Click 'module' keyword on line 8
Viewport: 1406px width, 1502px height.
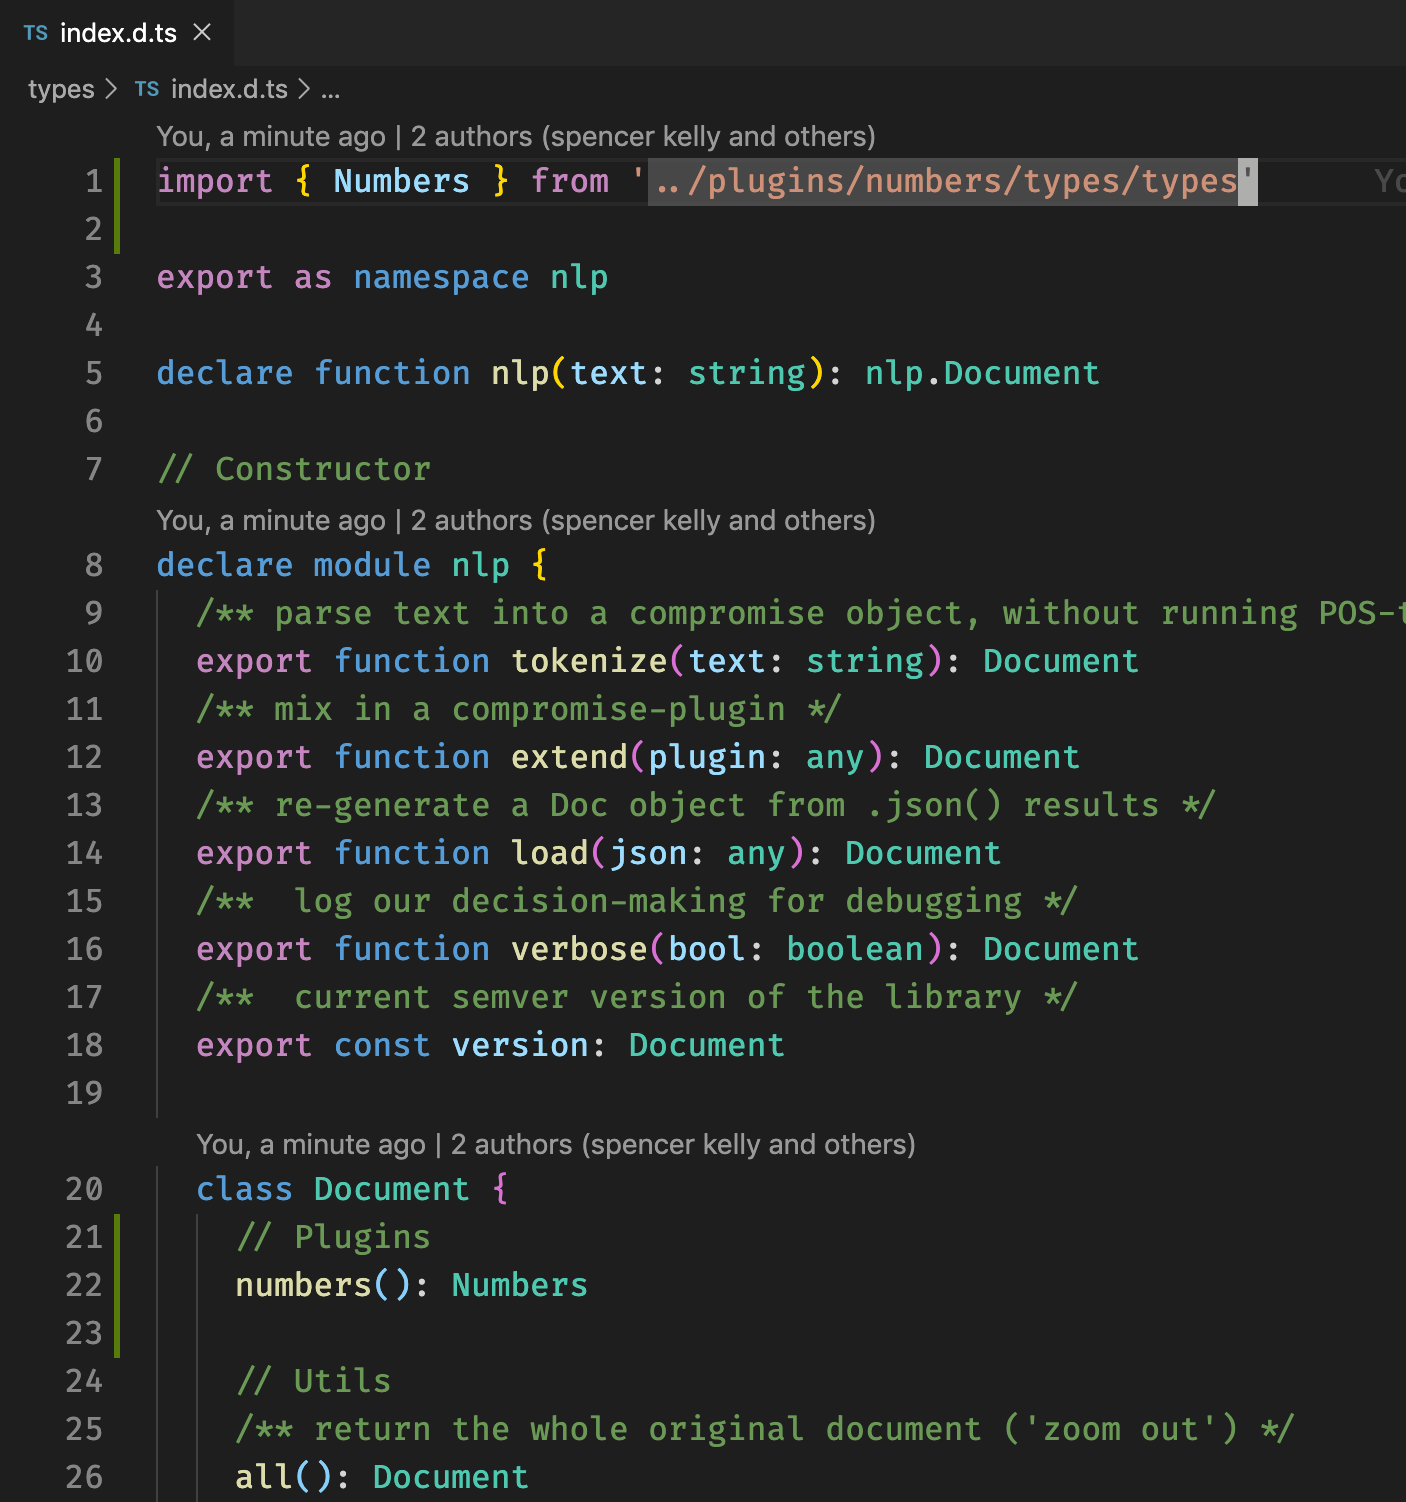pyautogui.click(x=372, y=565)
